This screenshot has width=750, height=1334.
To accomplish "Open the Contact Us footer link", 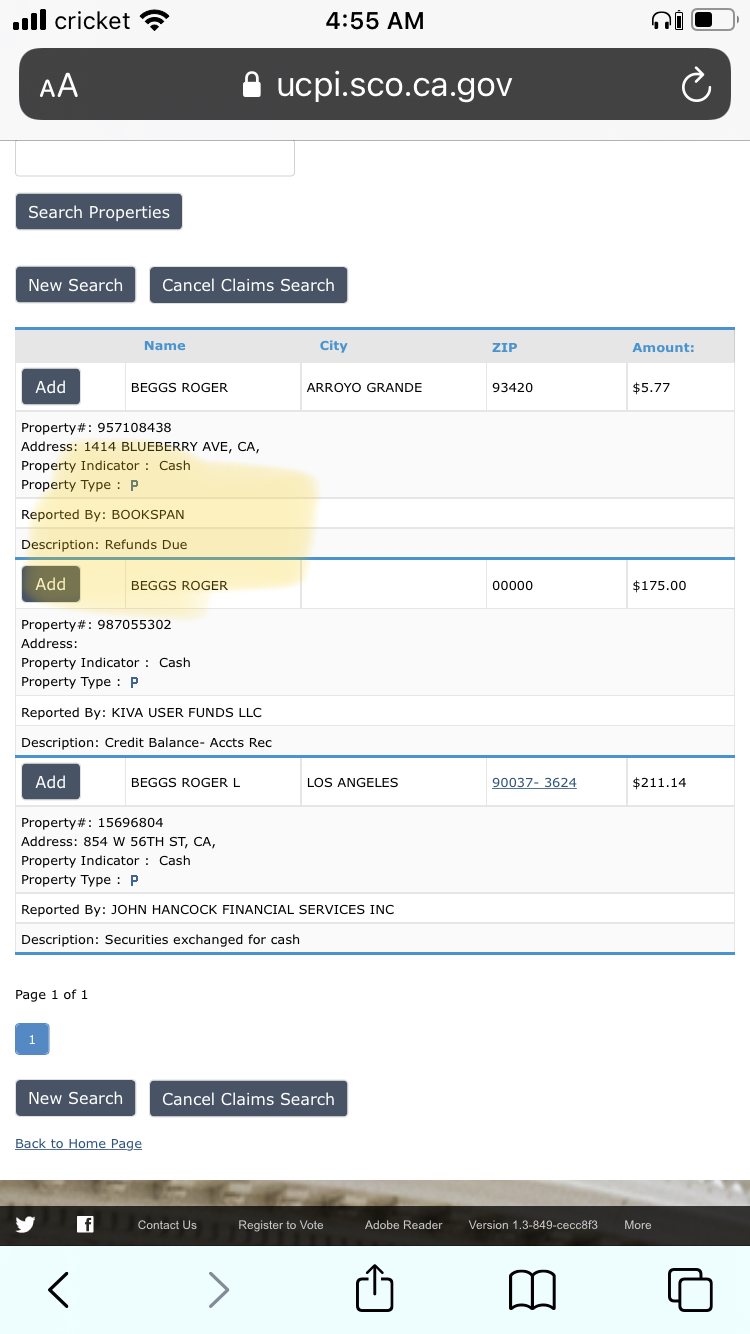I will pyautogui.click(x=167, y=1225).
